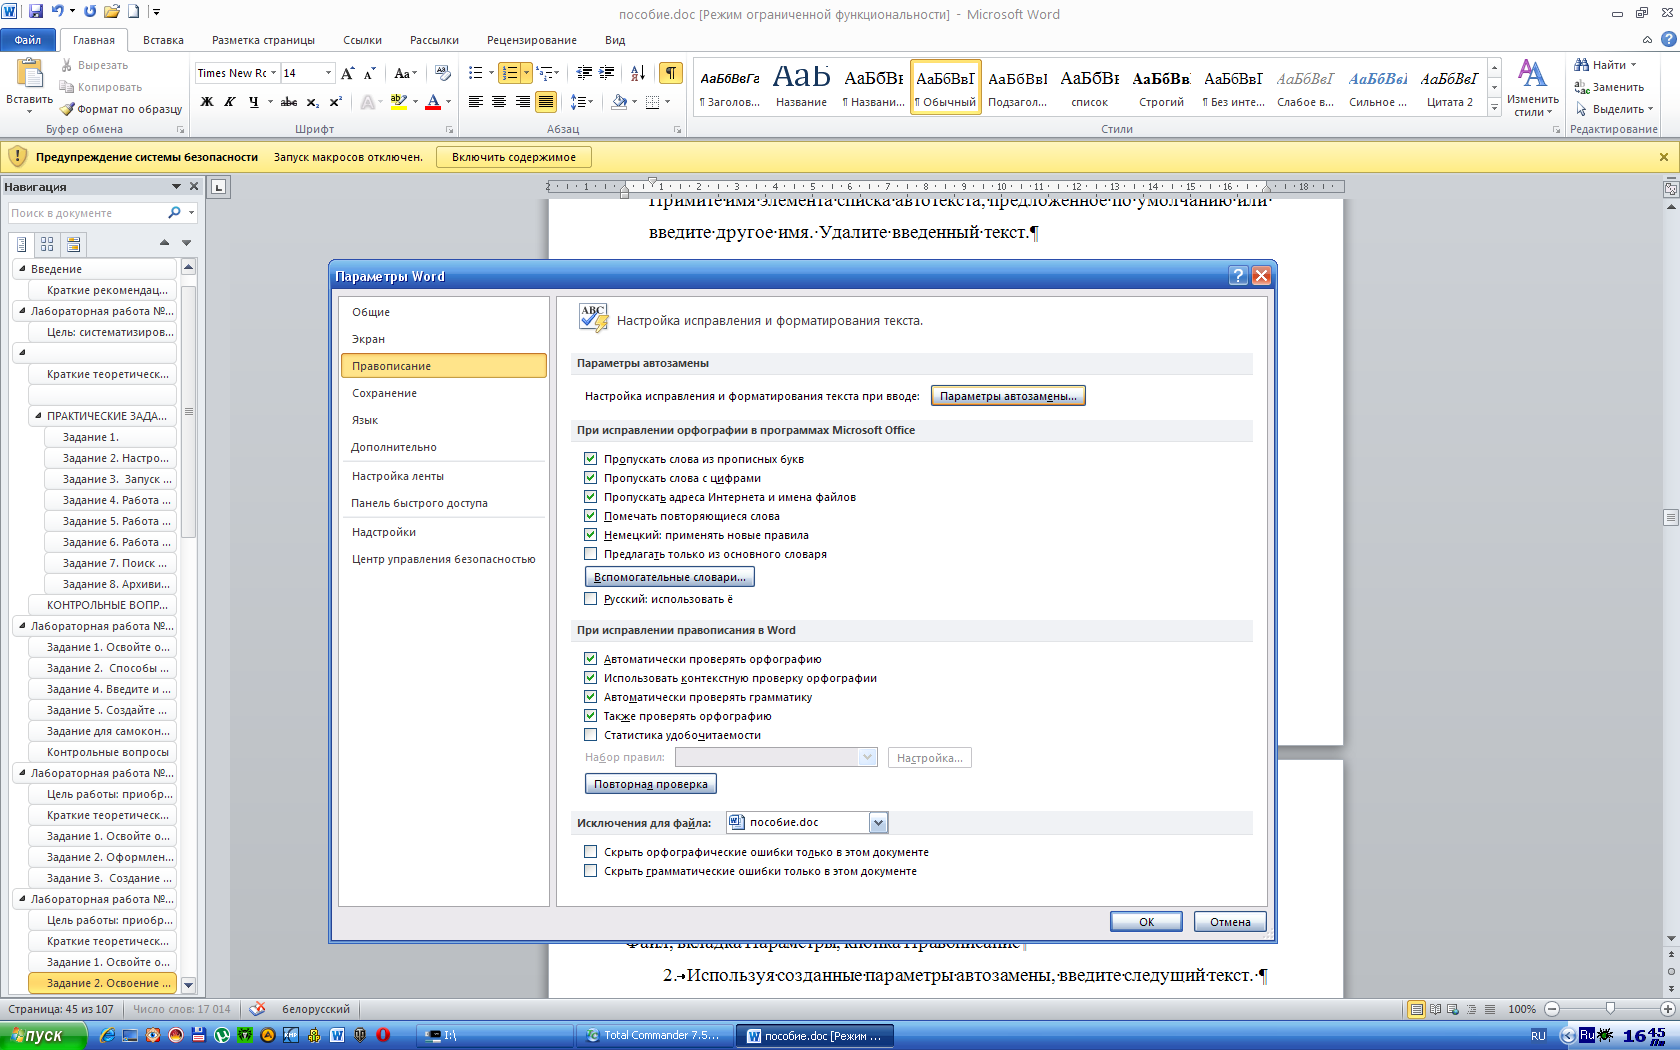Image resolution: width=1680 pixels, height=1050 pixels.
Task: Toggle 'Автоматически проверять грамматику' checkbox
Action: click(x=590, y=697)
